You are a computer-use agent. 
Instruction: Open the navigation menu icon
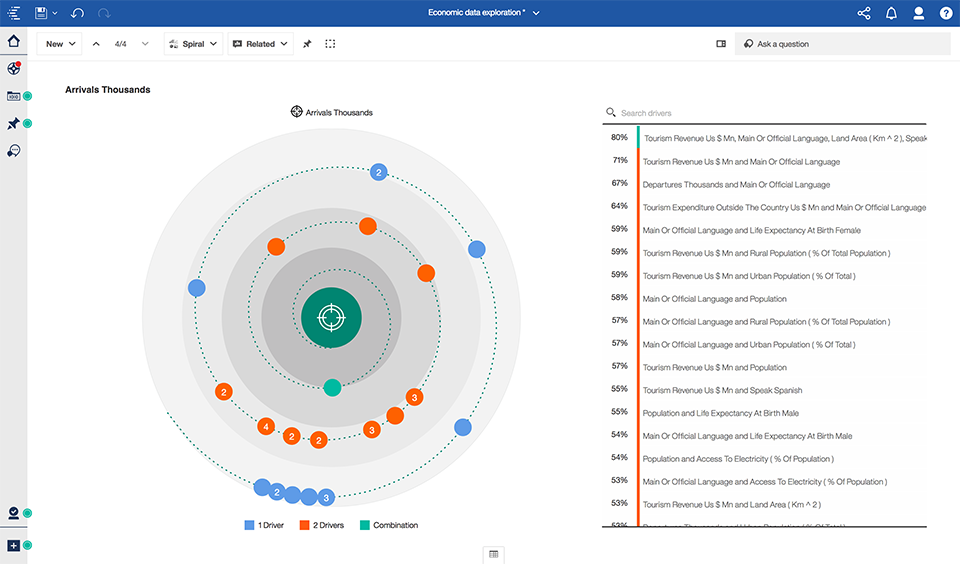click(13, 13)
